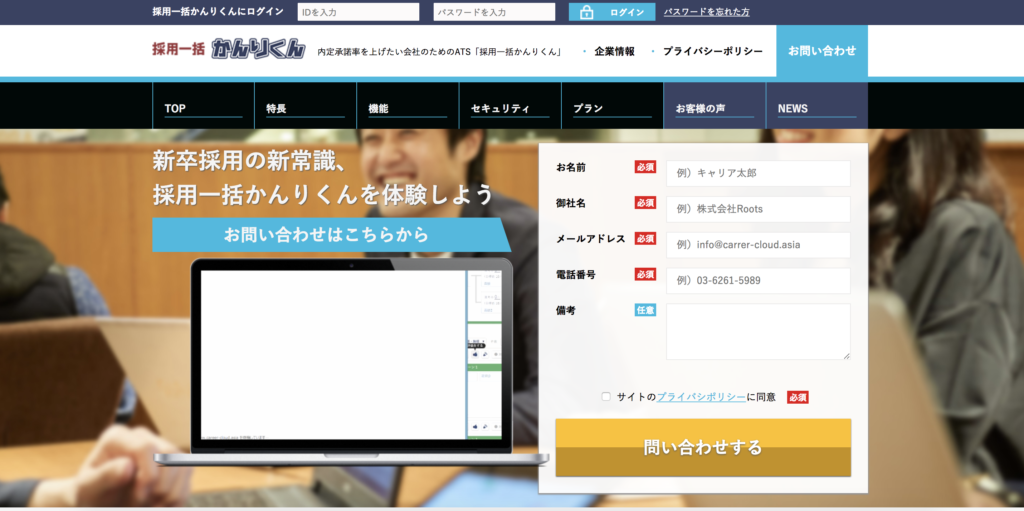
Task: Click the お問い合わせ header button
Action: coord(822,51)
